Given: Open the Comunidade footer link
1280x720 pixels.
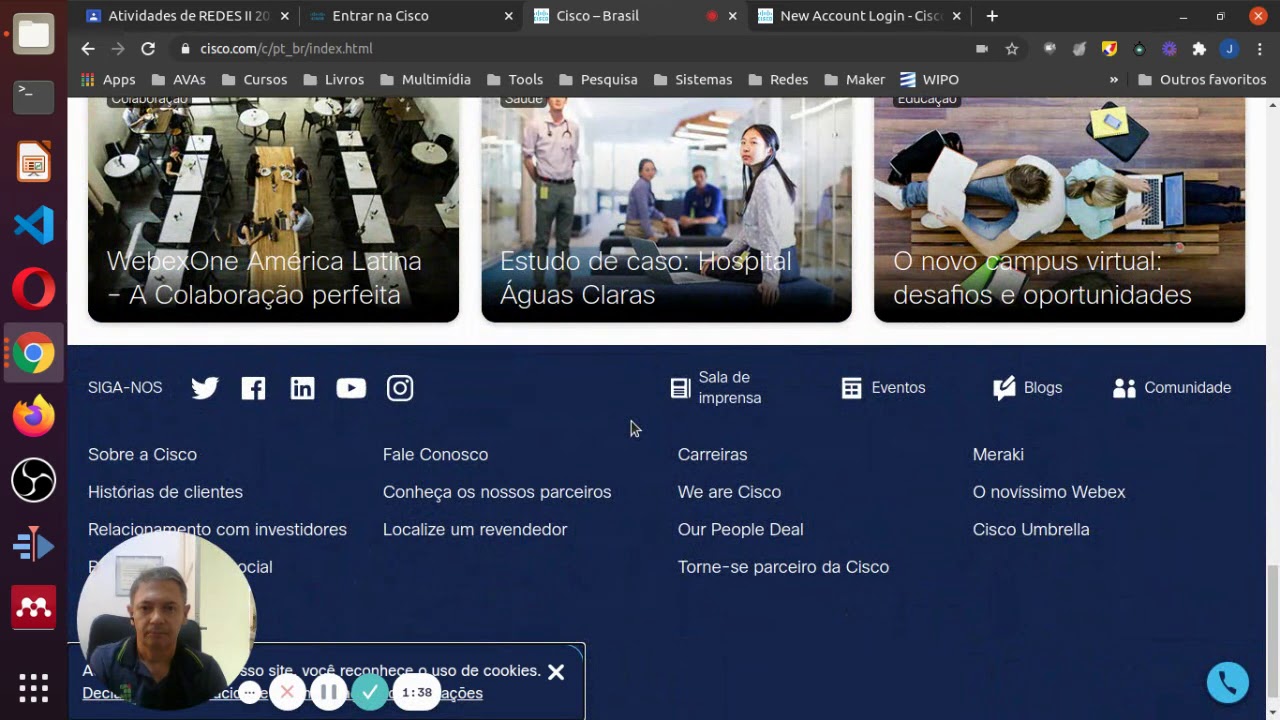Looking at the screenshot, I should 1172,388.
